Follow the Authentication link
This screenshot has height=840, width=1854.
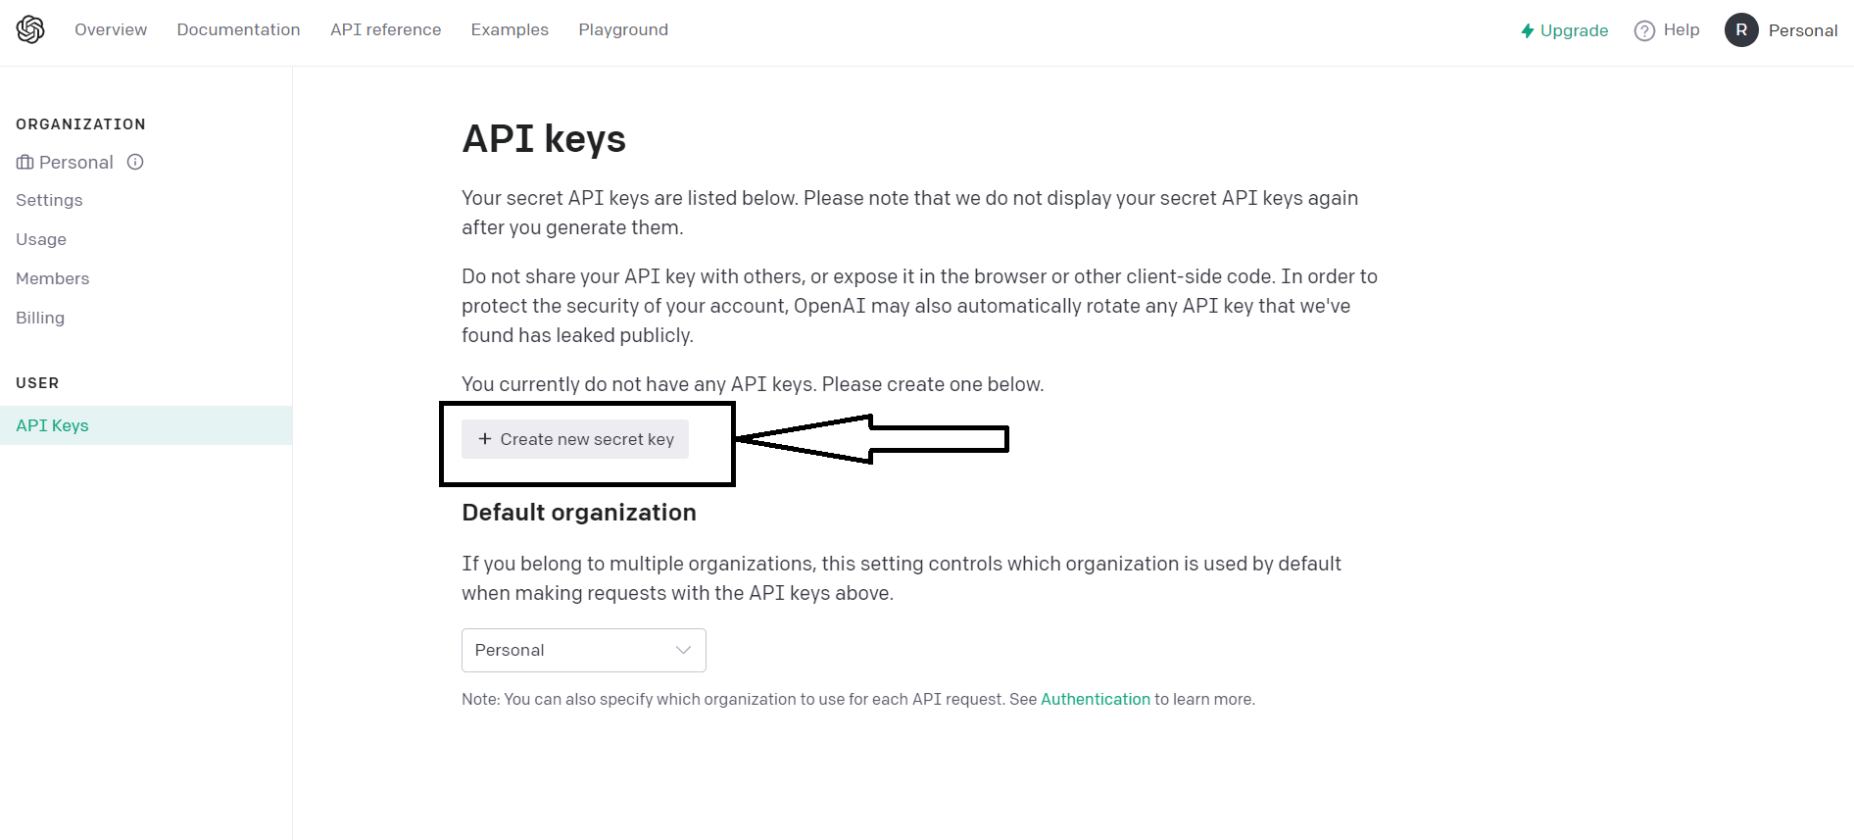click(x=1095, y=699)
